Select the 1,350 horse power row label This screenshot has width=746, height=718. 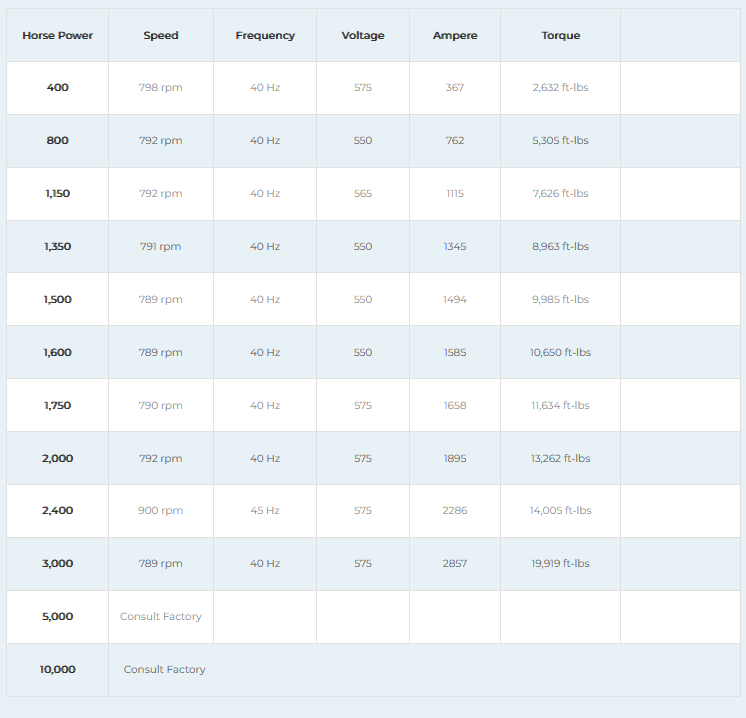pyautogui.click(x=57, y=247)
